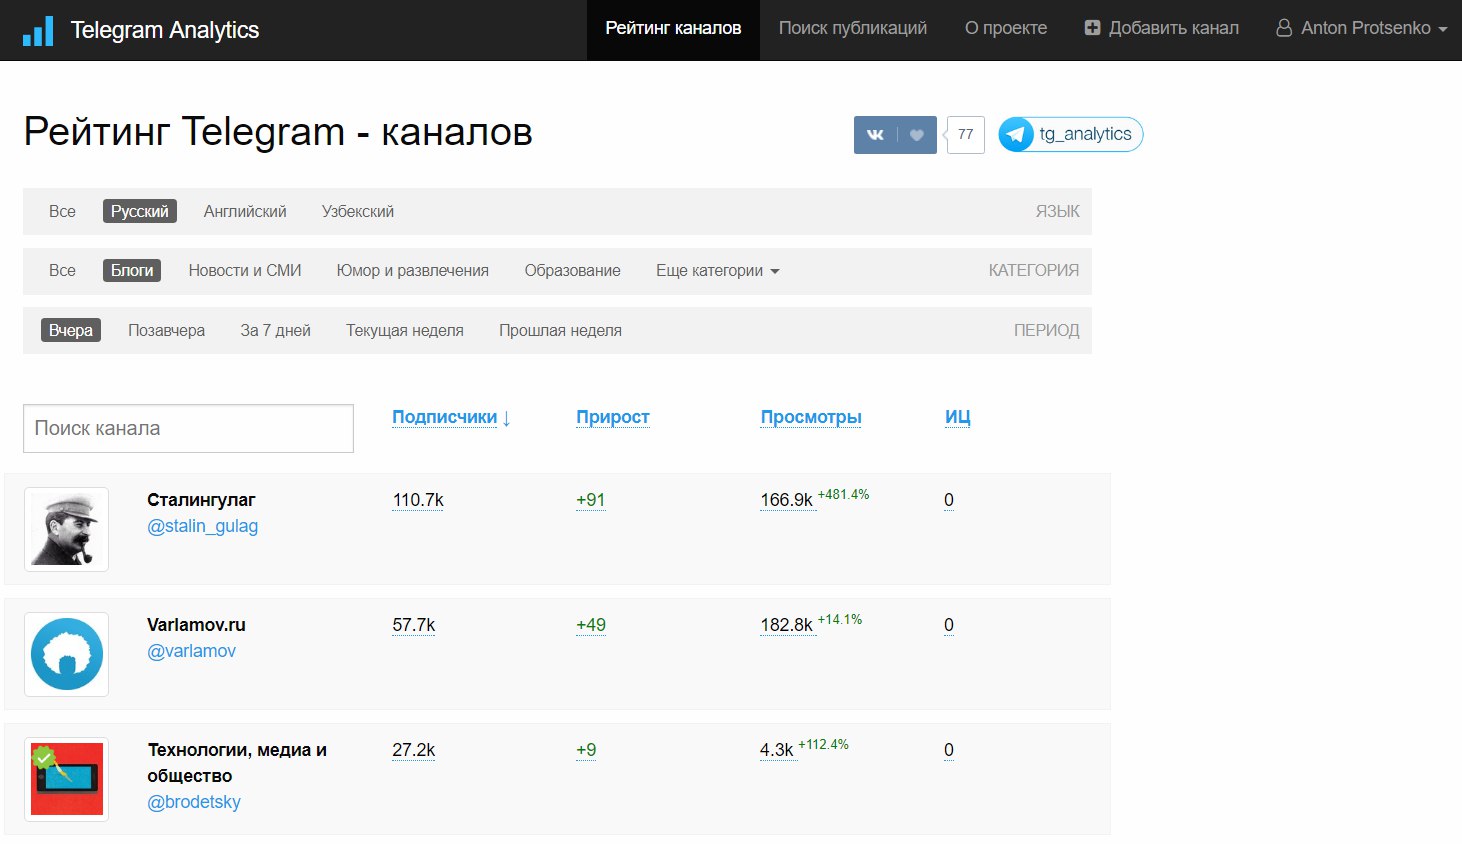This screenshot has width=1462, height=844.
Task: Click the 4.3k views value
Action: click(777, 750)
